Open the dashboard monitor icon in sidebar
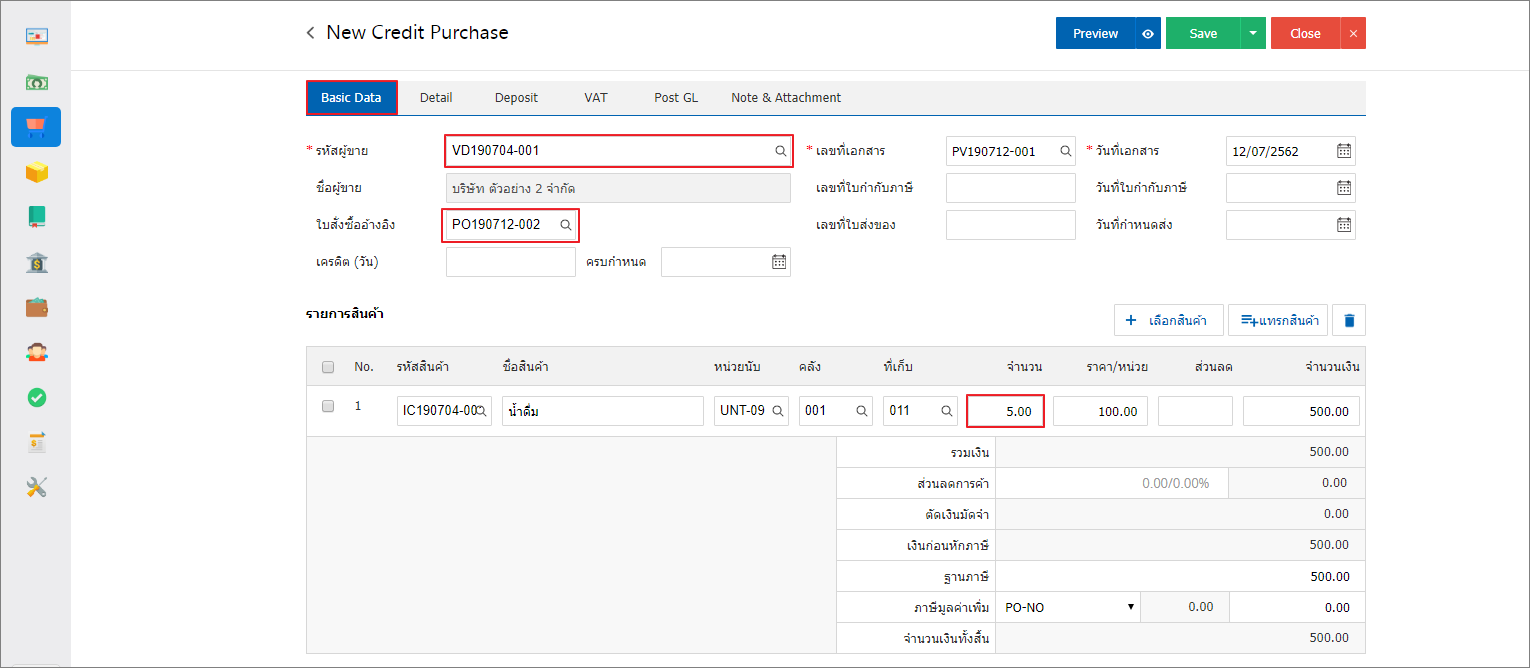The width and height of the screenshot is (1530, 668). pyautogui.click(x=37, y=36)
